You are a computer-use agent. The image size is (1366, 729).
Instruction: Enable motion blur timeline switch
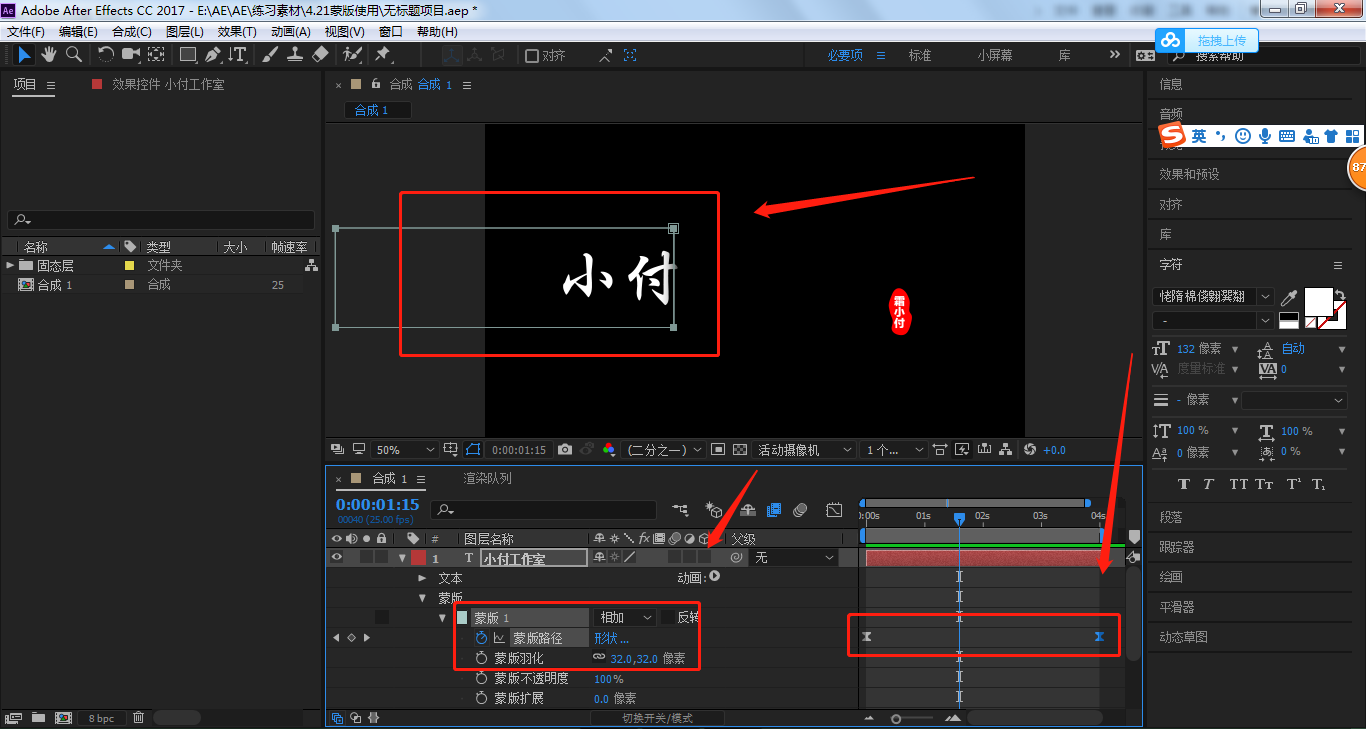[x=800, y=510]
